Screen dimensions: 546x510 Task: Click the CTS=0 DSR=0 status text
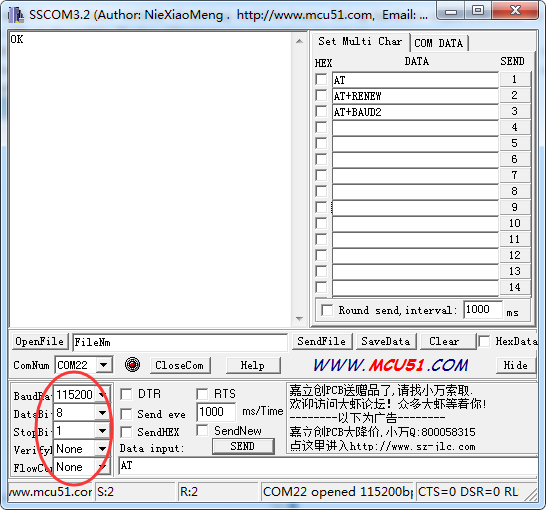(x=468, y=492)
